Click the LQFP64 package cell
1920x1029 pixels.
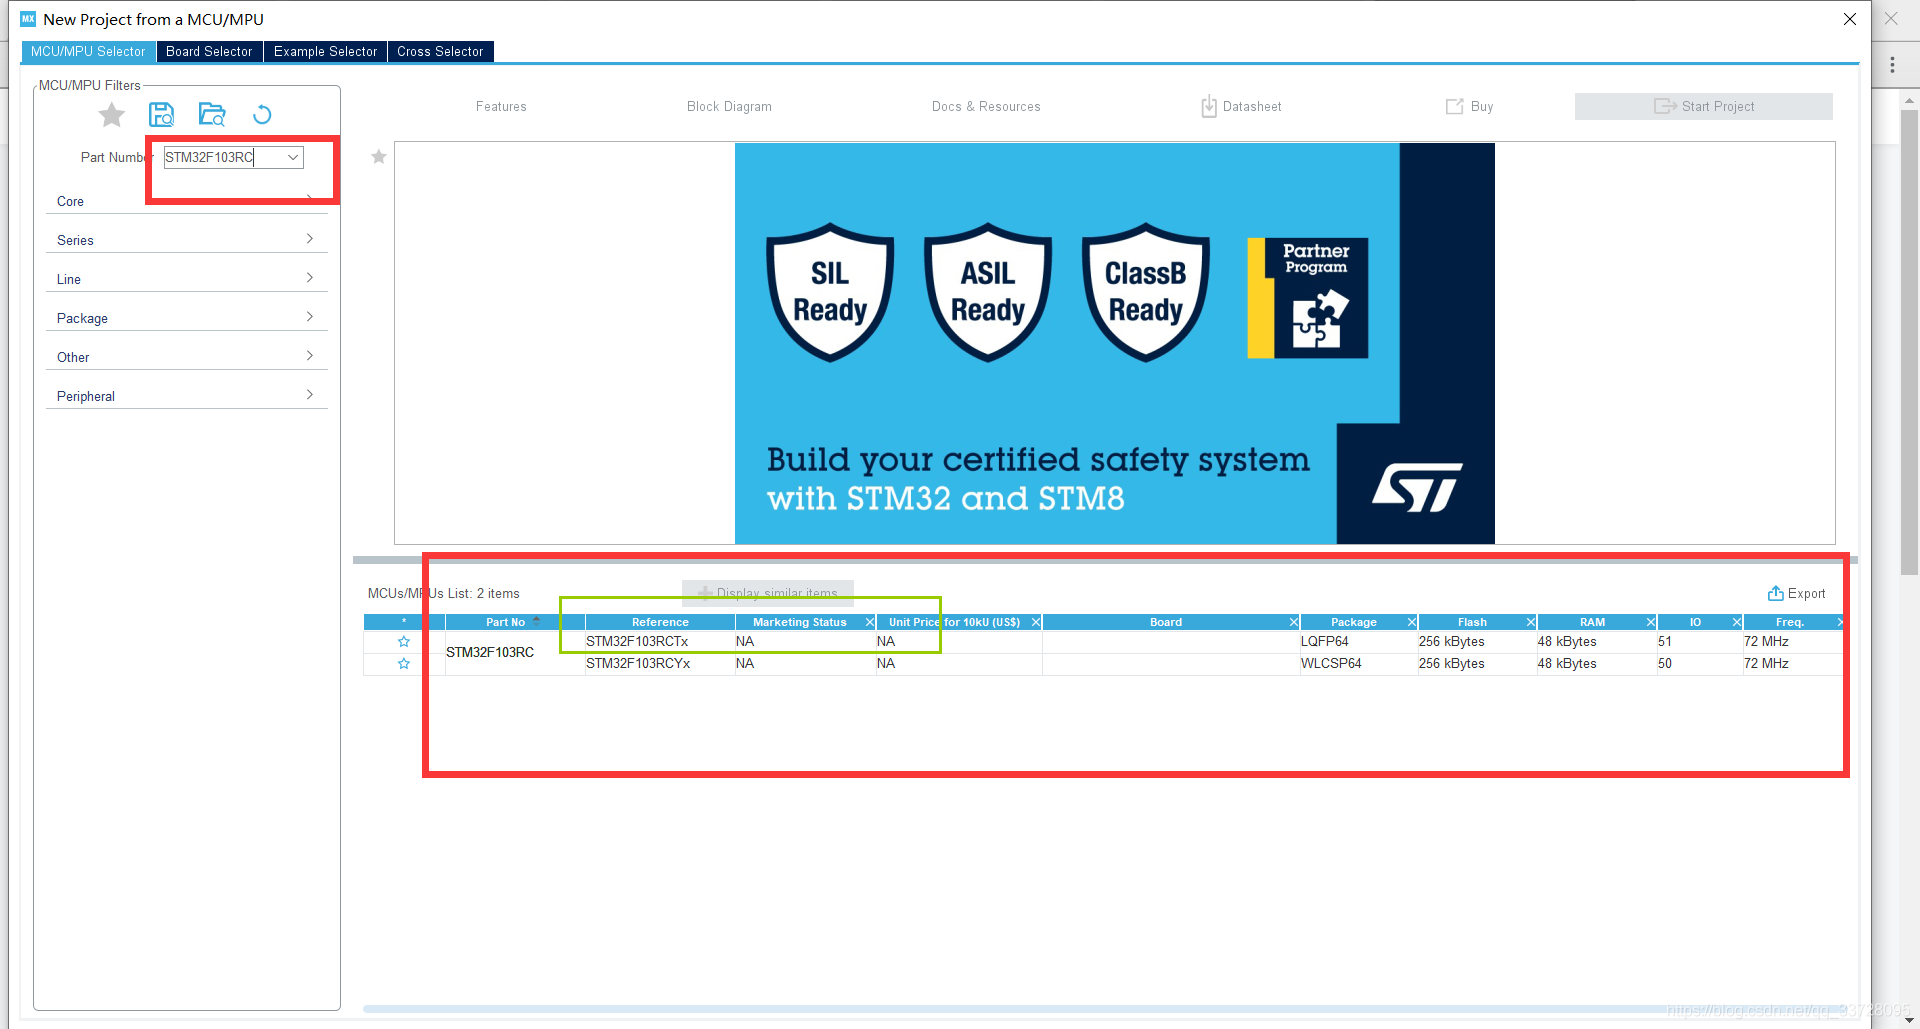1358,642
